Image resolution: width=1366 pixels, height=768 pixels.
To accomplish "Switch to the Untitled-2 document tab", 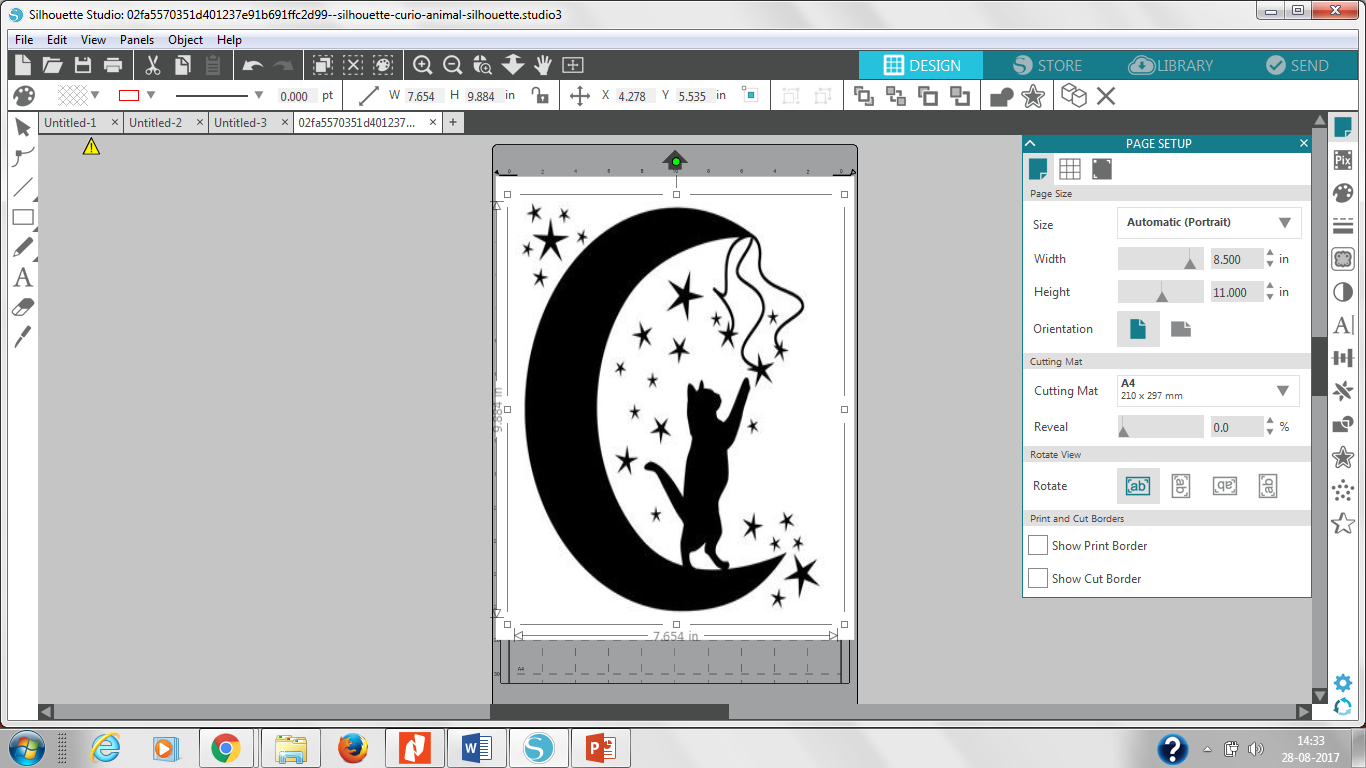I will point(157,122).
